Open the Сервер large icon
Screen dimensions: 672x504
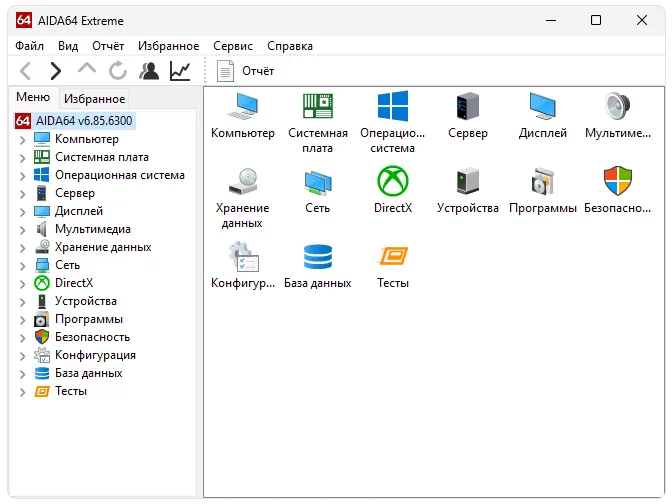(x=468, y=106)
